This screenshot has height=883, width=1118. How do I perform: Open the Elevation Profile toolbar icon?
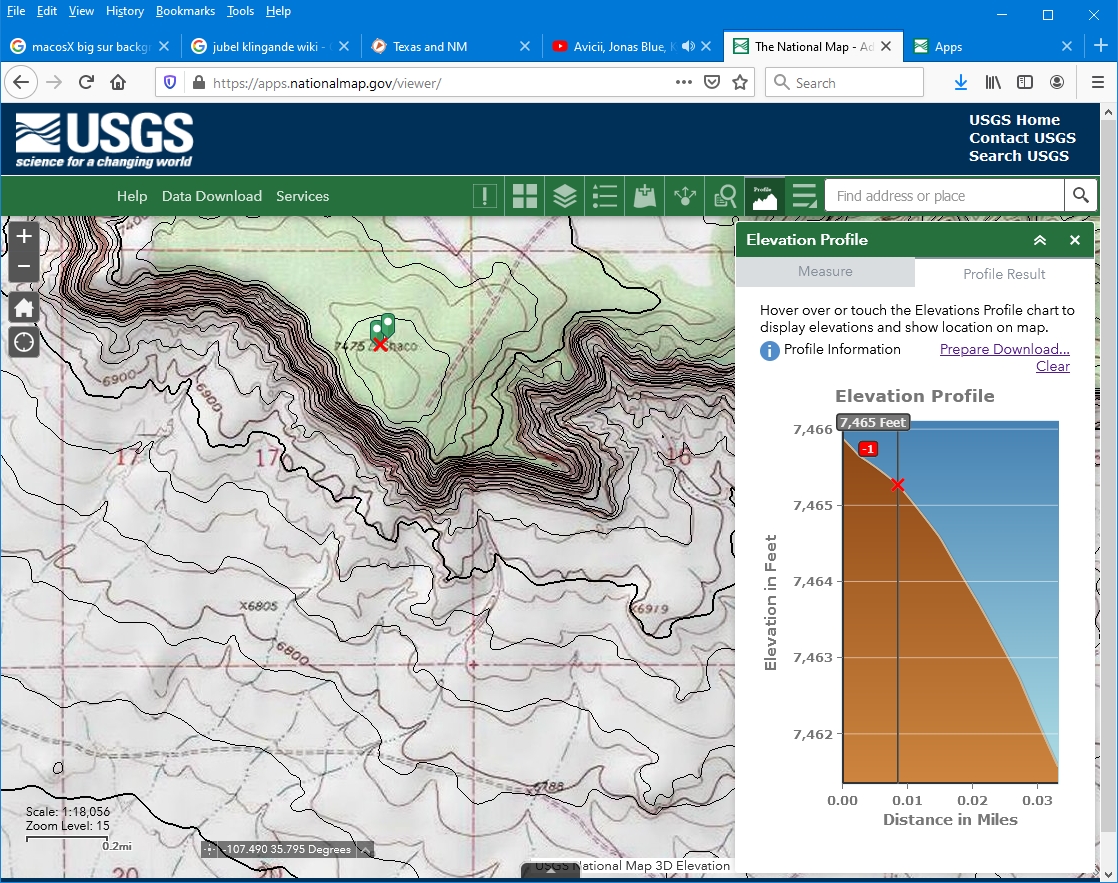765,196
